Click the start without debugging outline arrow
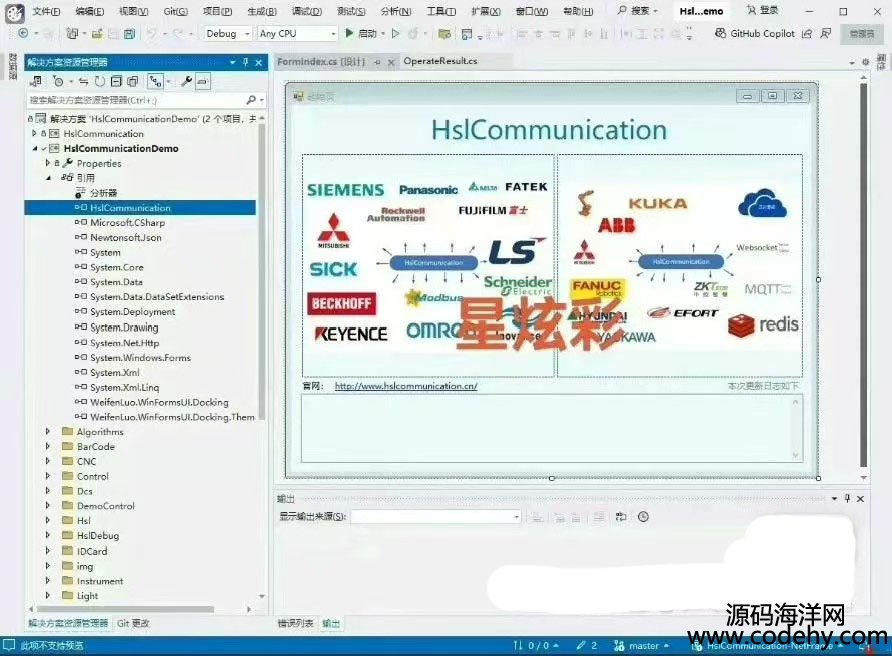Image resolution: width=892 pixels, height=656 pixels. pyautogui.click(x=395, y=34)
